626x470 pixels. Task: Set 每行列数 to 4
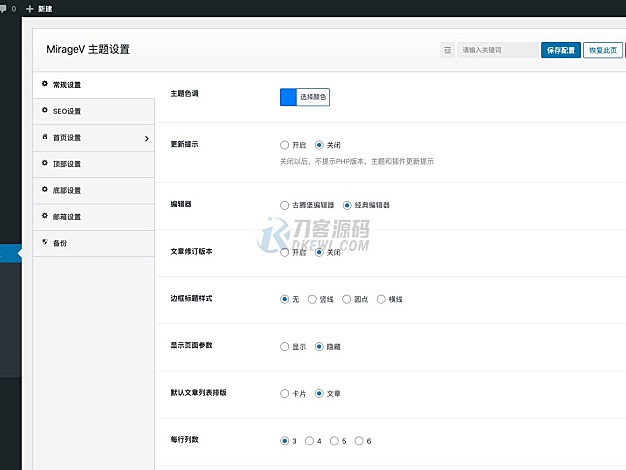309,441
